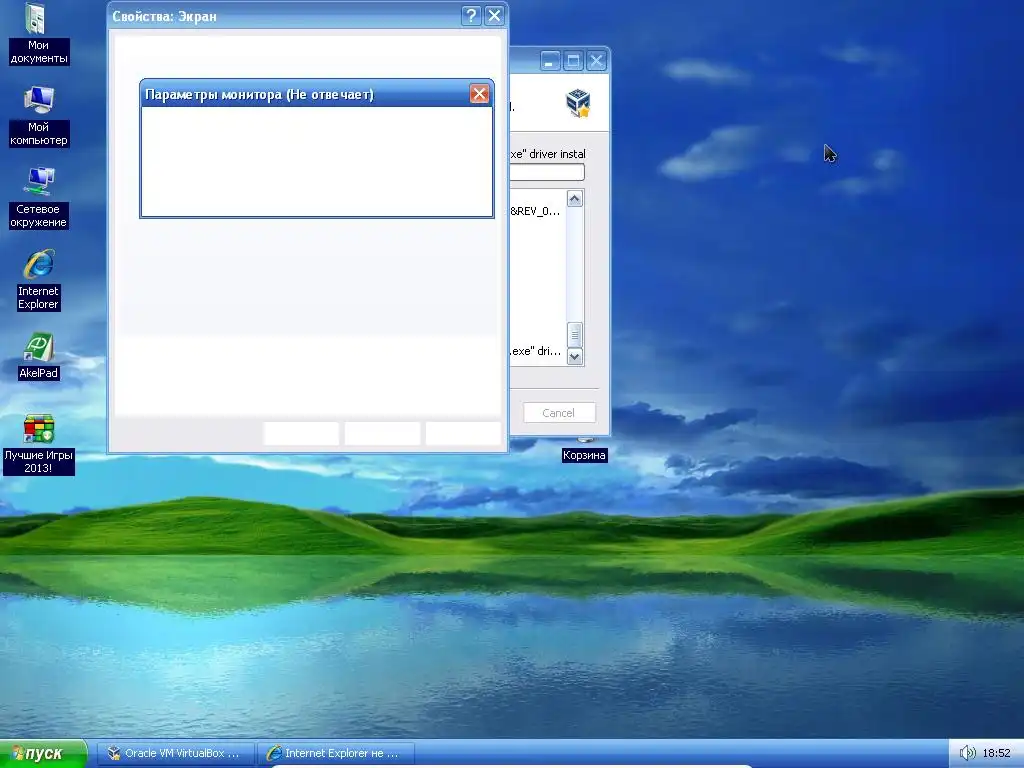Select the Сетевое окружение desktop icon
This screenshot has width=1024, height=768.
39,198
